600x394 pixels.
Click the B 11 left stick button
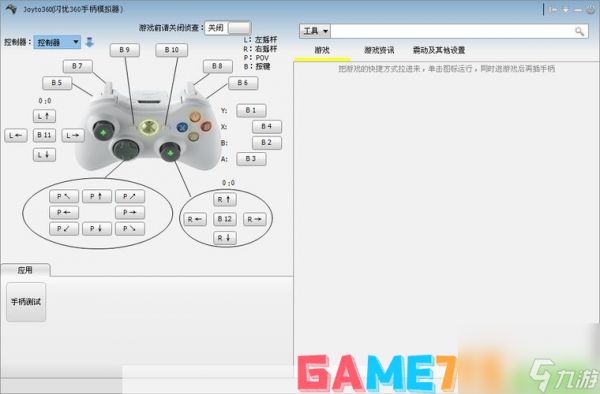click(44, 135)
